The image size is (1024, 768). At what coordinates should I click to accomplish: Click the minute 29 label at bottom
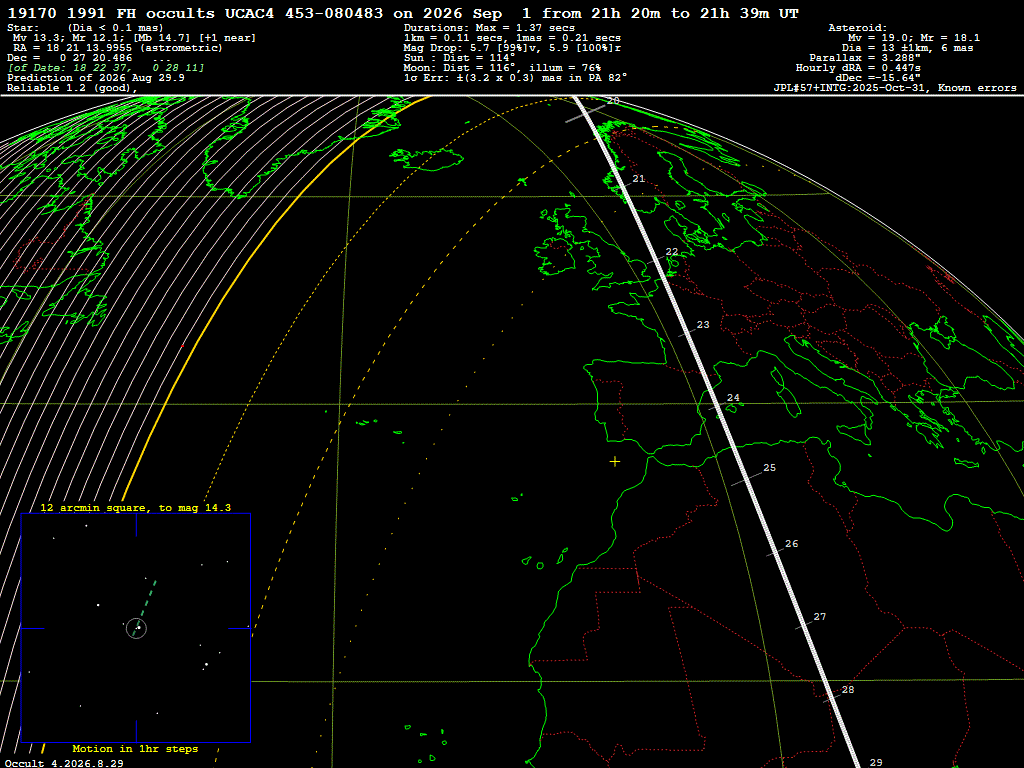pos(876,763)
